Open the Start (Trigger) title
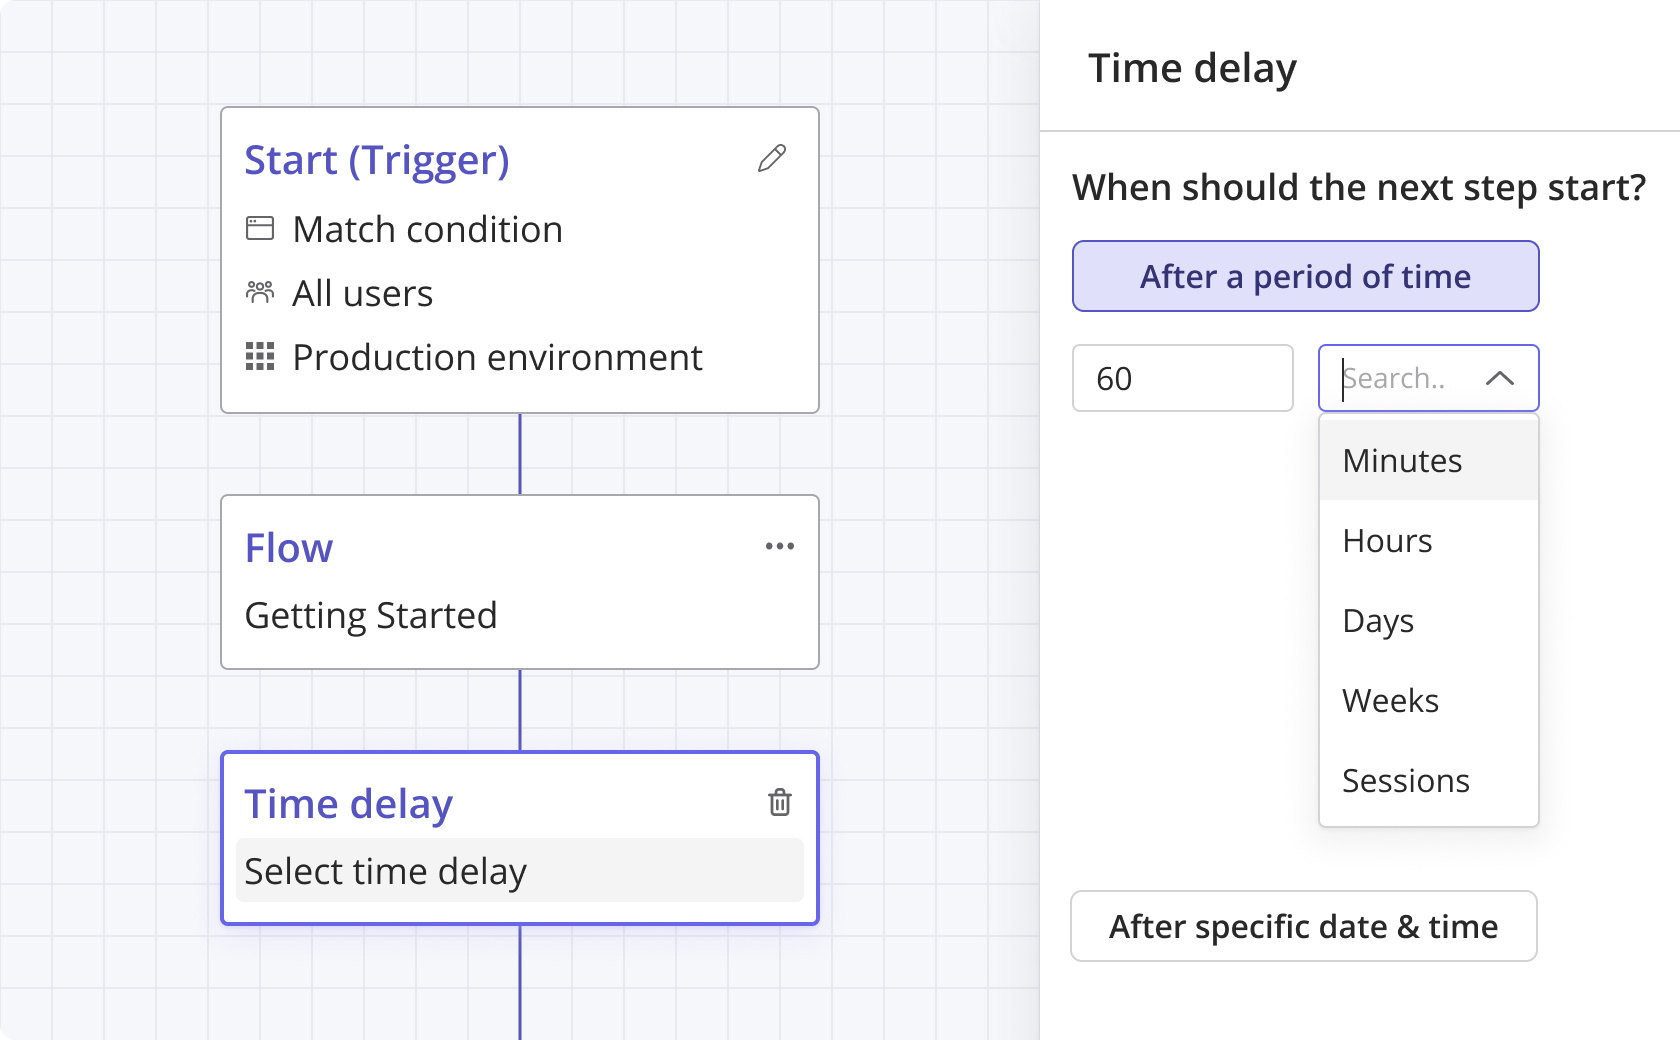Image resolution: width=1680 pixels, height=1040 pixels. 377,160
